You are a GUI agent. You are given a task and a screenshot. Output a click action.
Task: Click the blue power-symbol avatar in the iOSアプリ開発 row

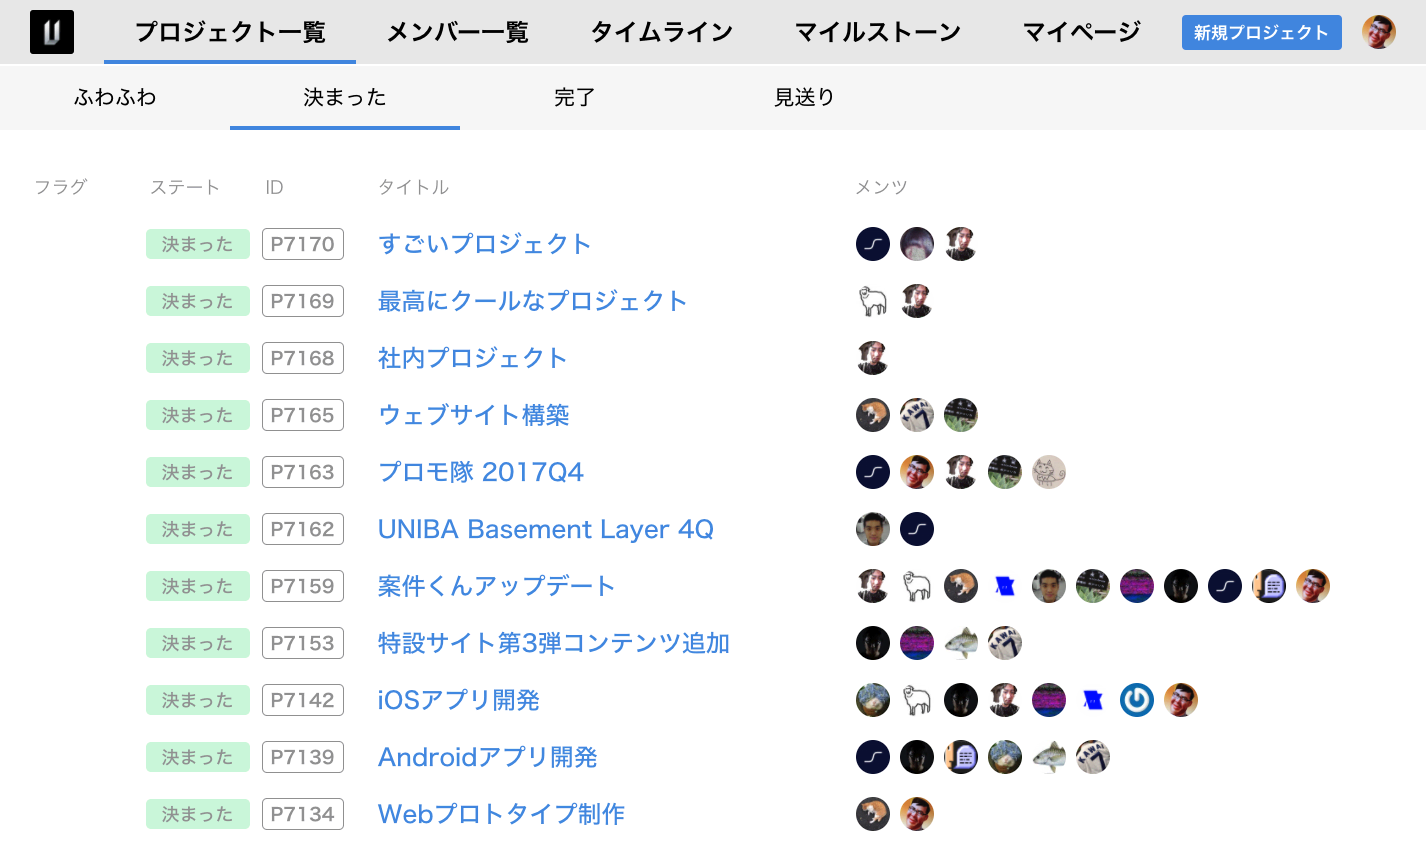(1137, 700)
